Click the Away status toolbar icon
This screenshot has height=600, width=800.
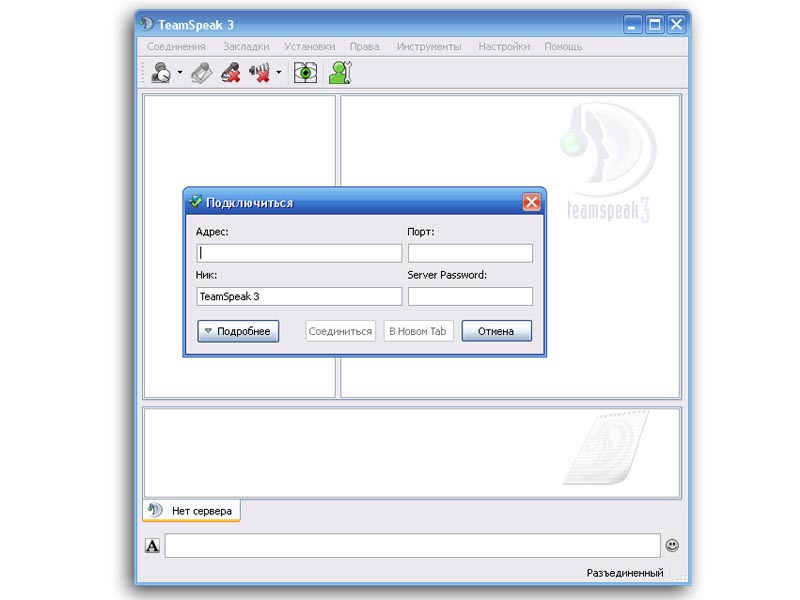click(160, 73)
